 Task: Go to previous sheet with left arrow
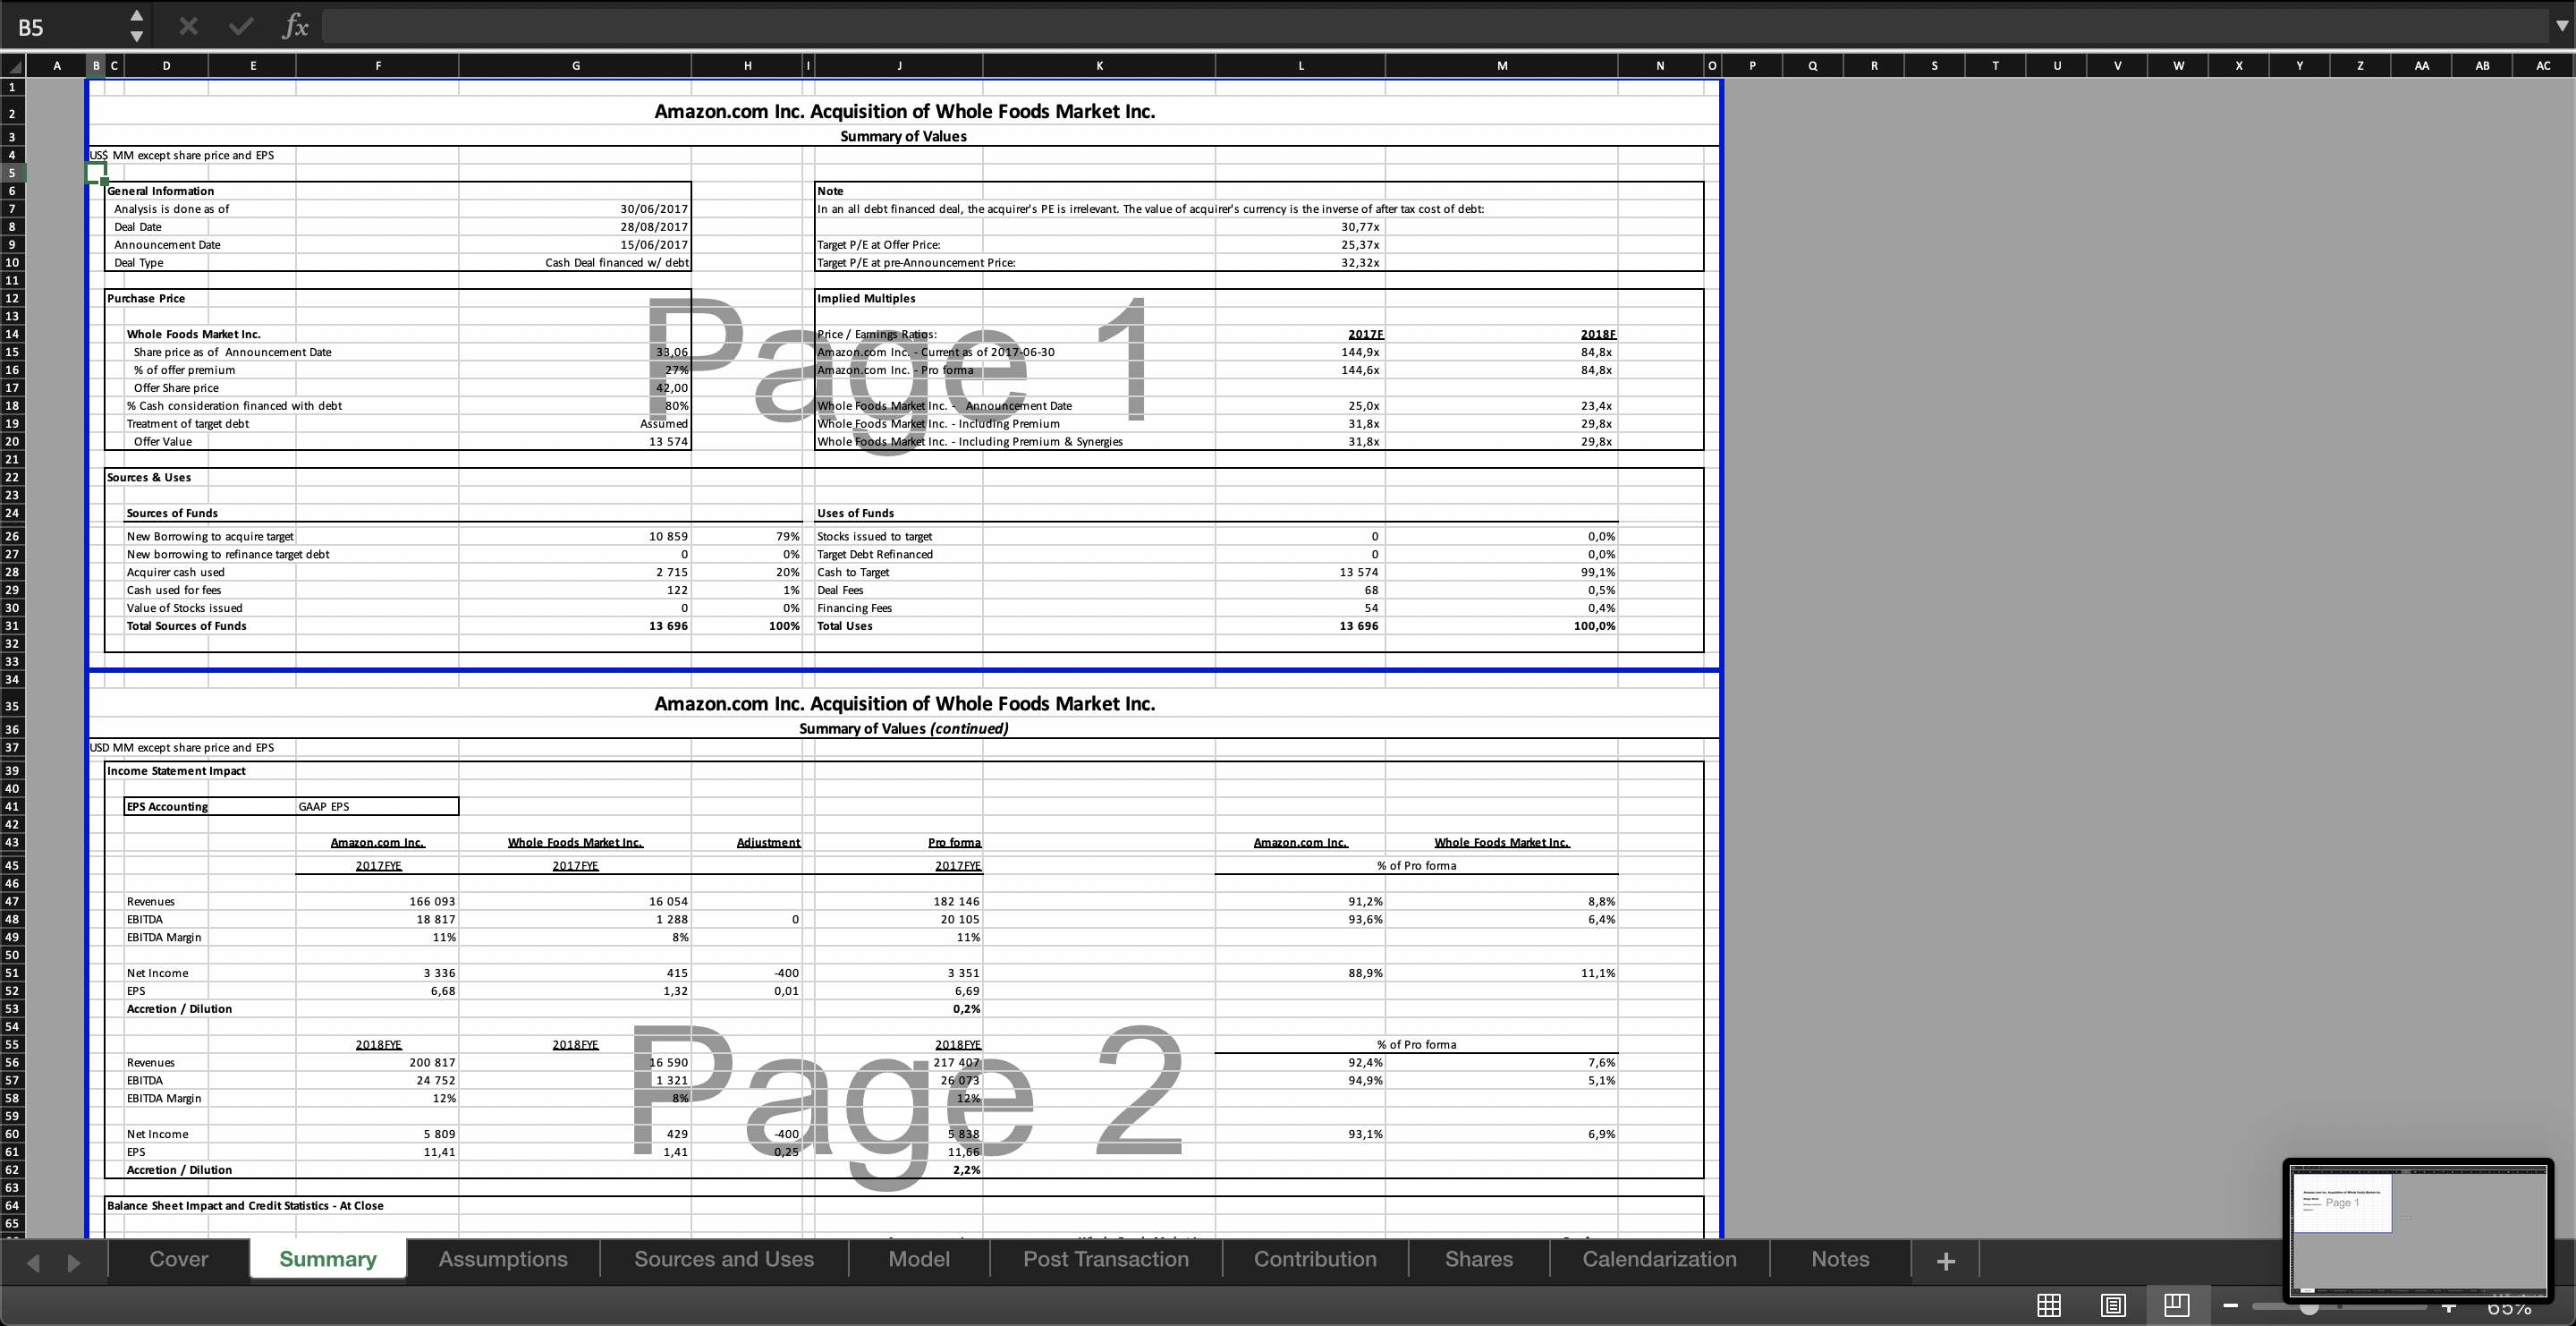point(33,1262)
